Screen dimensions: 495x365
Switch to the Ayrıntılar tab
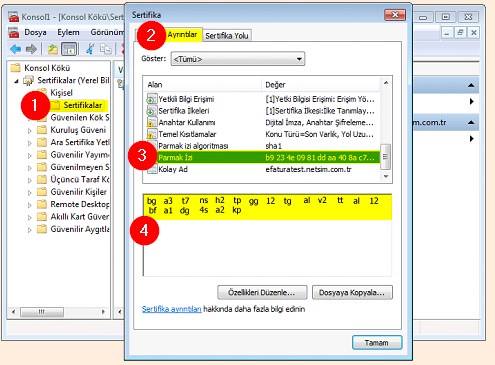tap(182, 34)
